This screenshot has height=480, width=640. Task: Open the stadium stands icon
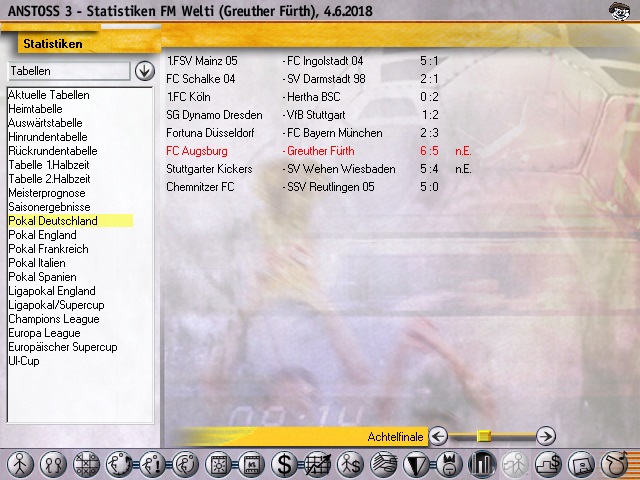(x=384, y=464)
